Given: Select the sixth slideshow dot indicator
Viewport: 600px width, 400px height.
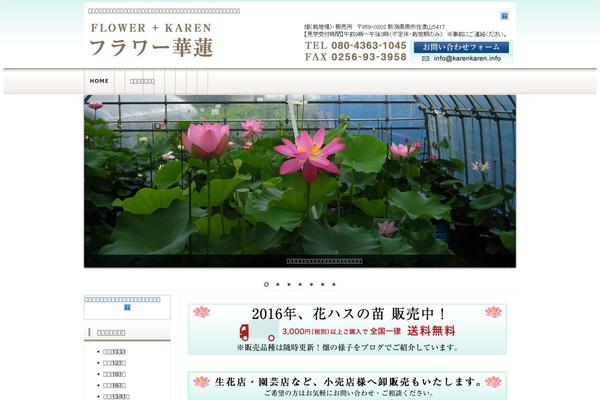Looking at the screenshot, I should 323,284.
